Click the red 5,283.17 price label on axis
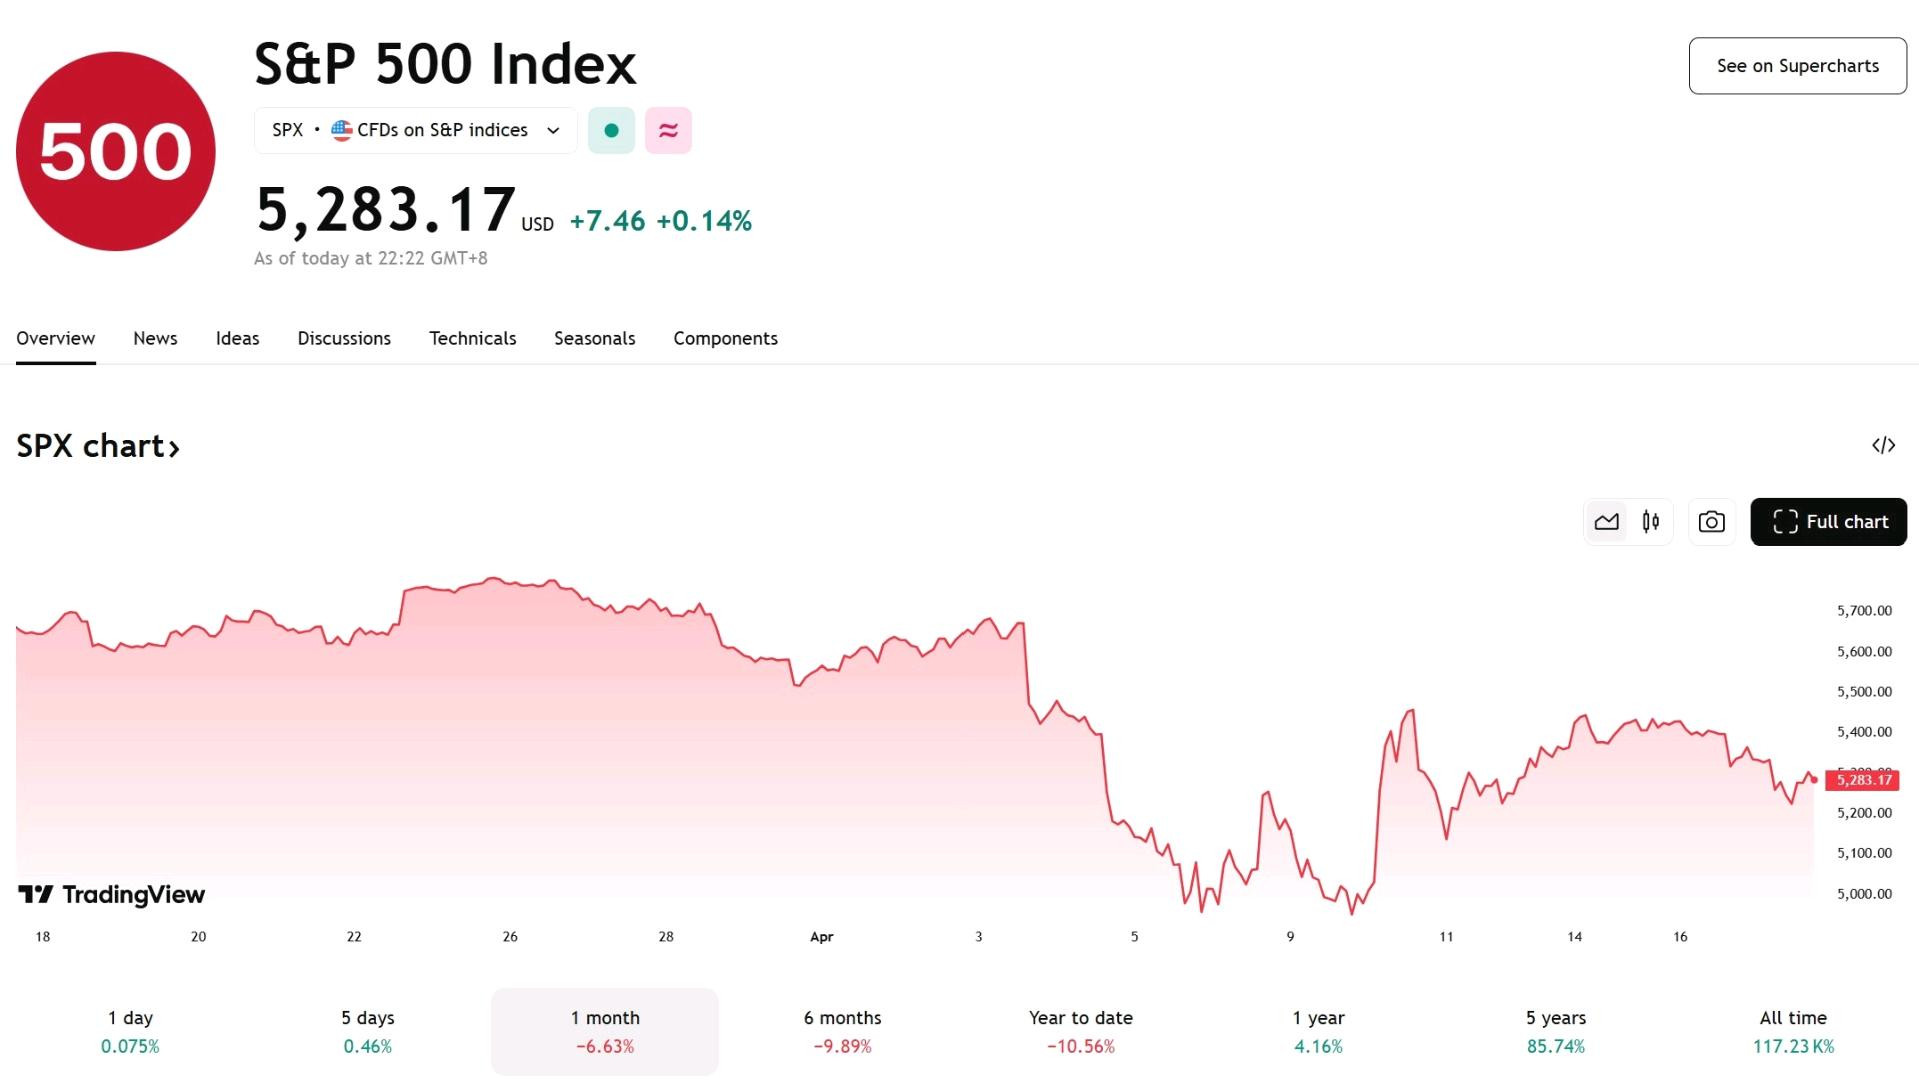The width and height of the screenshot is (1919, 1083). pyautogui.click(x=1862, y=780)
